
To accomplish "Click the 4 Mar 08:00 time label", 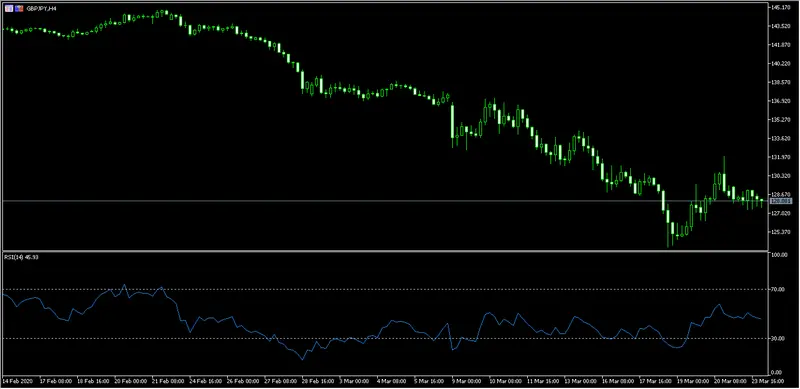I will [391, 381].
